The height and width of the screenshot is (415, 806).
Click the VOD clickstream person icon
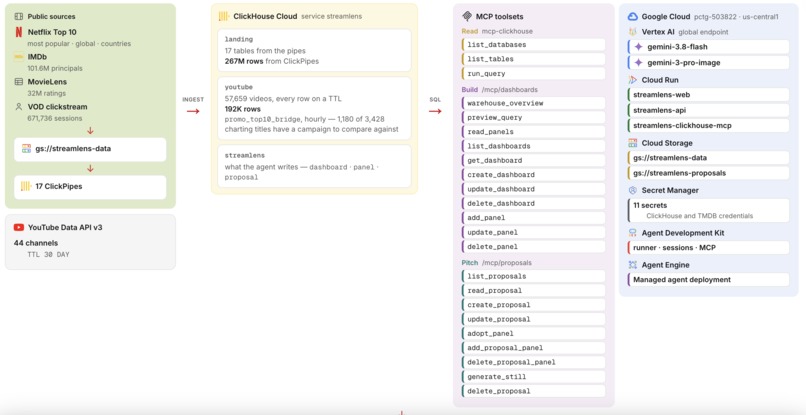(19, 107)
